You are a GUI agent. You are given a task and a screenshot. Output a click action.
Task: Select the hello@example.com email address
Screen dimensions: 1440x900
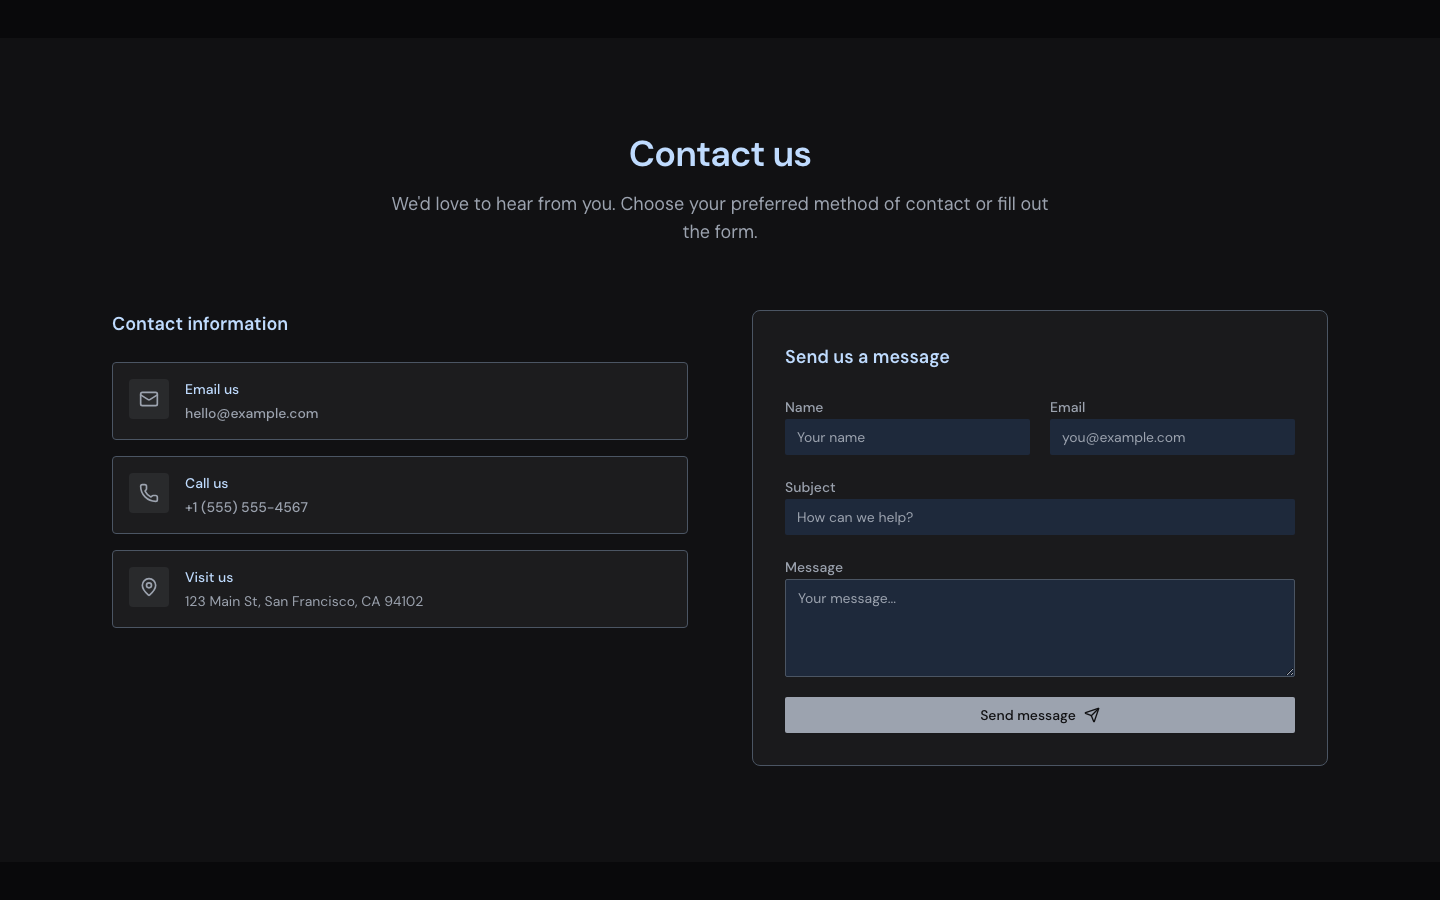[251, 413]
